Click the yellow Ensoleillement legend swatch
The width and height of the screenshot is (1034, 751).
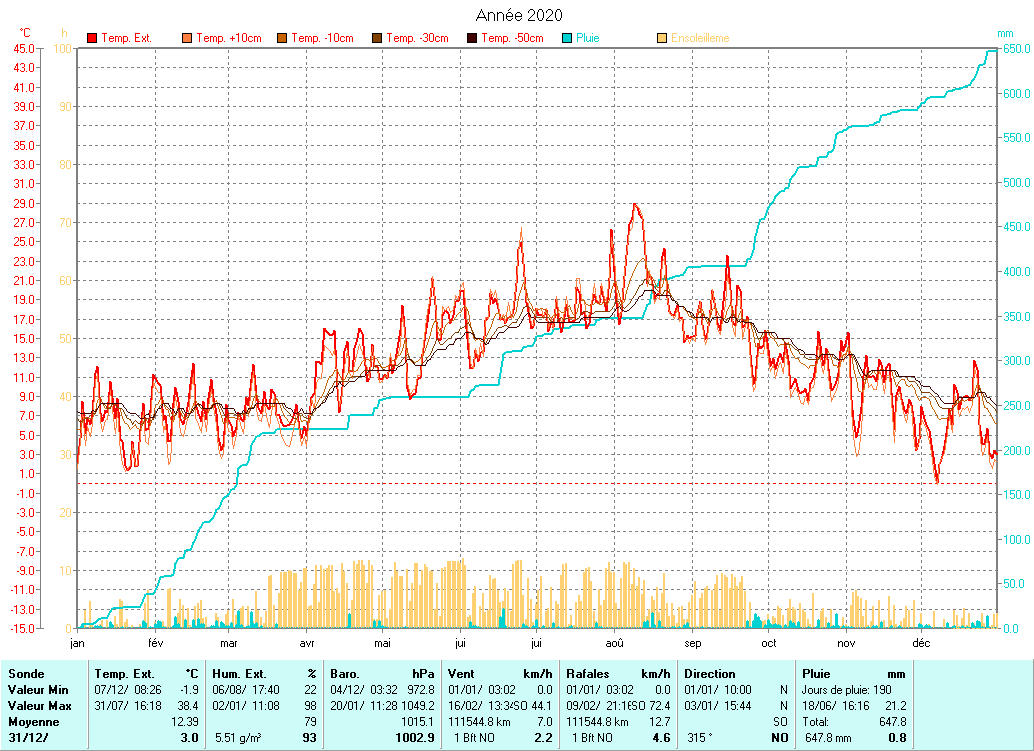[x=662, y=38]
